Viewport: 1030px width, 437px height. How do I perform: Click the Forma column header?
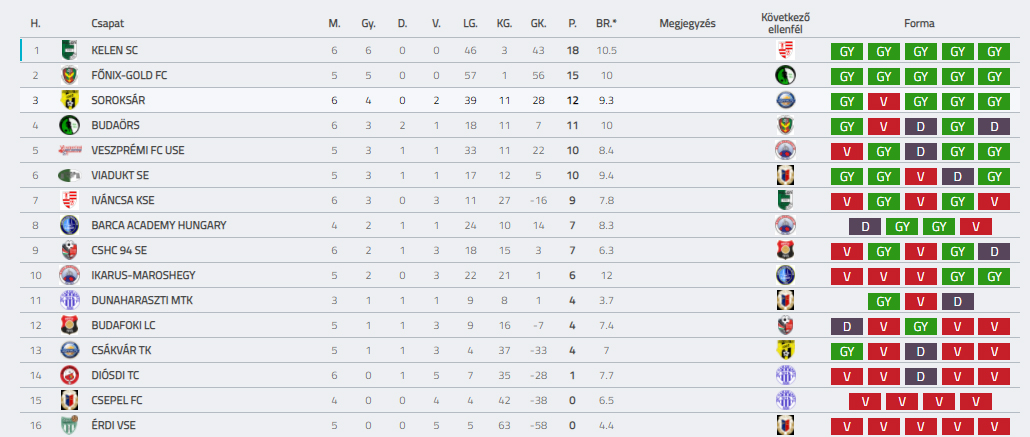919,23
